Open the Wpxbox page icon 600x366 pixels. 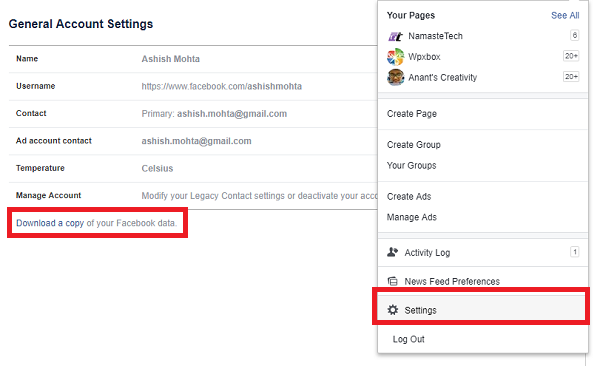[396, 57]
